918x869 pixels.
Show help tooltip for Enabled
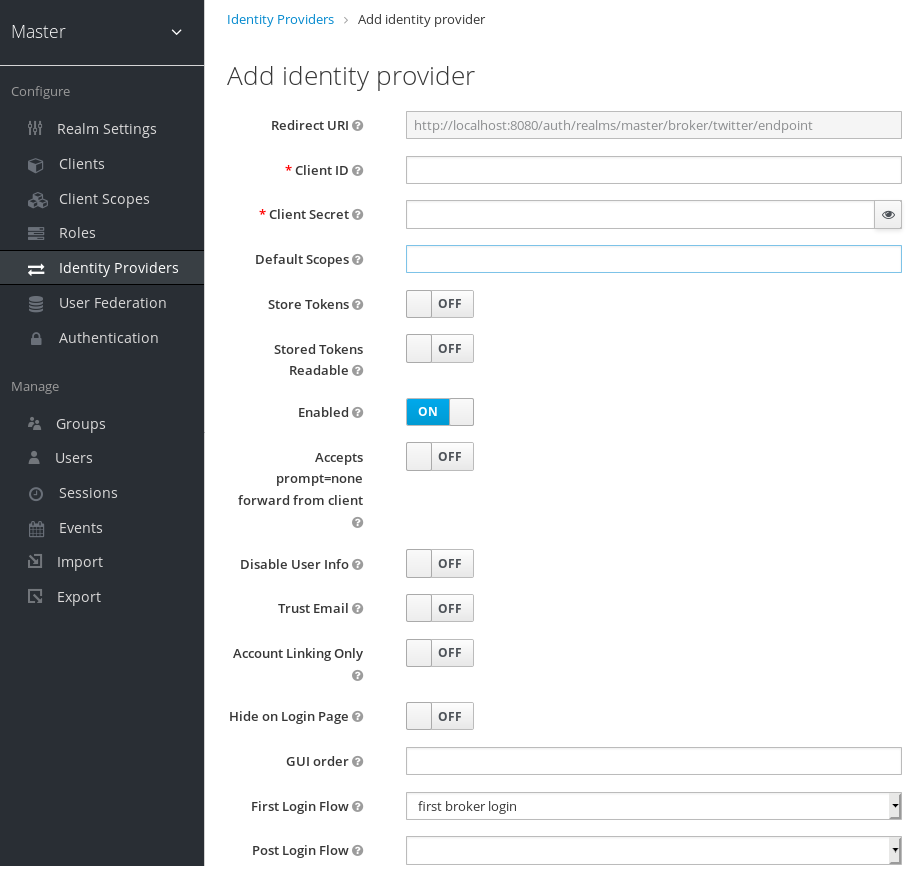click(x=358, y=412)
